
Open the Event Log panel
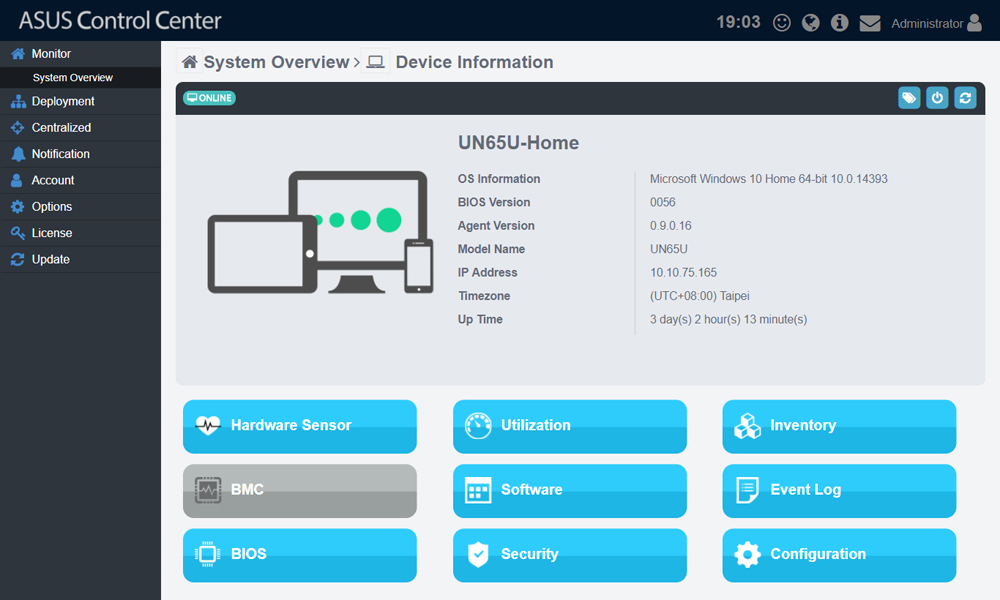[839, 490]
